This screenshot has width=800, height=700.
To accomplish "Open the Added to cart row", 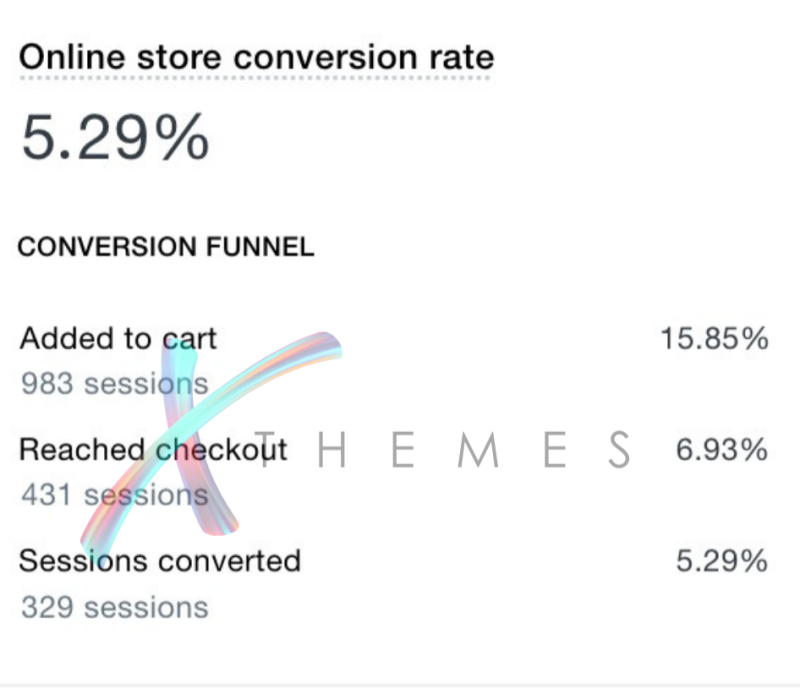I will [394, 361].
